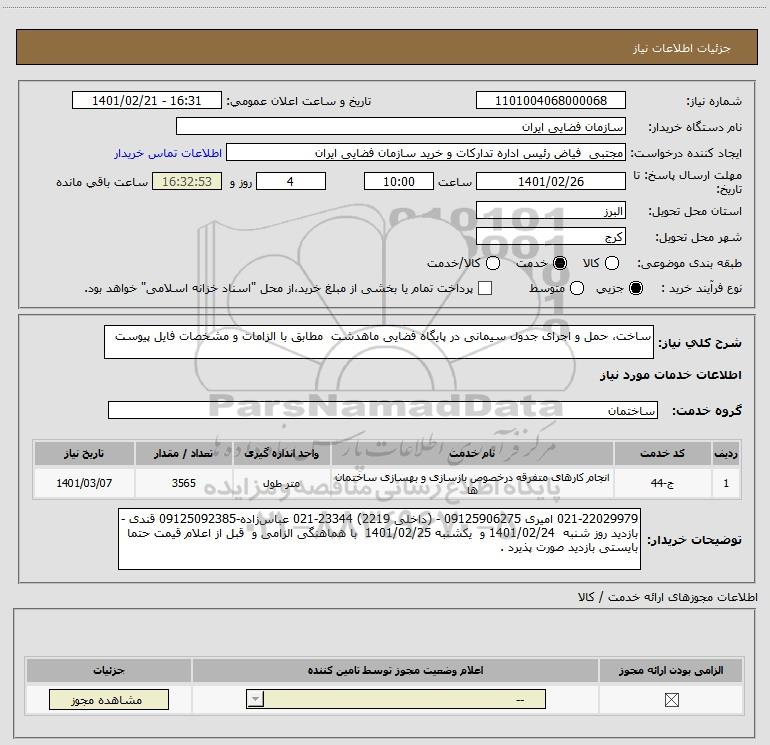Viewport: 770px width, 745px height.
Task: Select the جزیی purchase type radio
Action: [x=636, y=288]
